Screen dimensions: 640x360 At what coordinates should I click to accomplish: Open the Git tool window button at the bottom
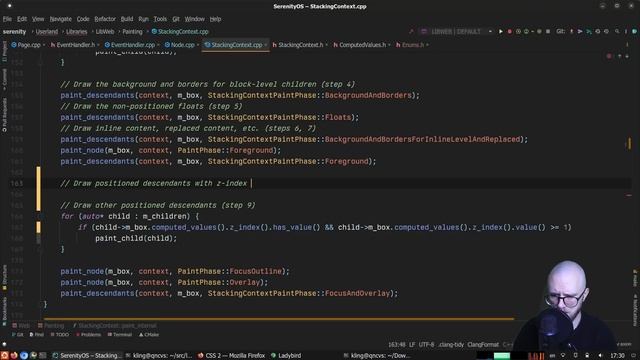click(x=18, y=335)
